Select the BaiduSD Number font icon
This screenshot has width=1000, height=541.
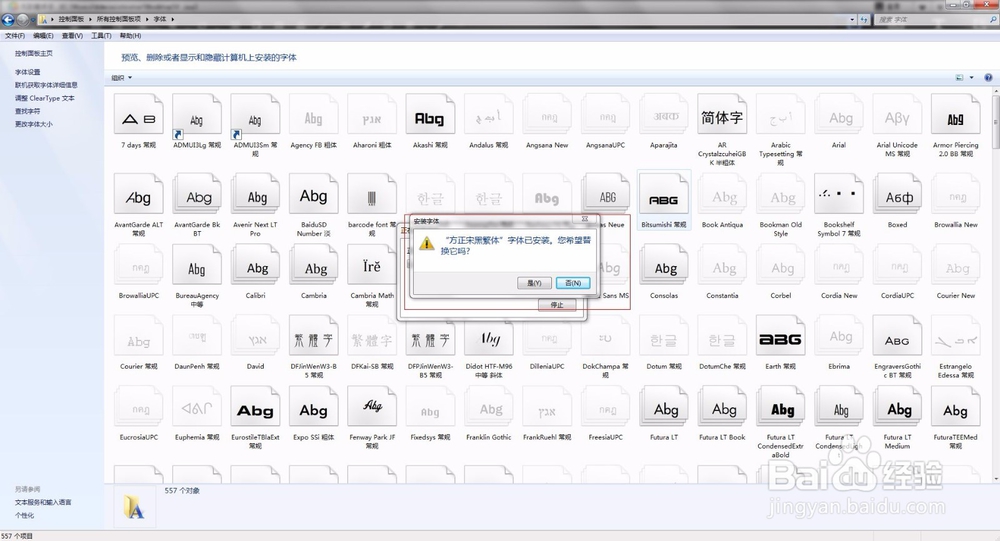(313, 195)
